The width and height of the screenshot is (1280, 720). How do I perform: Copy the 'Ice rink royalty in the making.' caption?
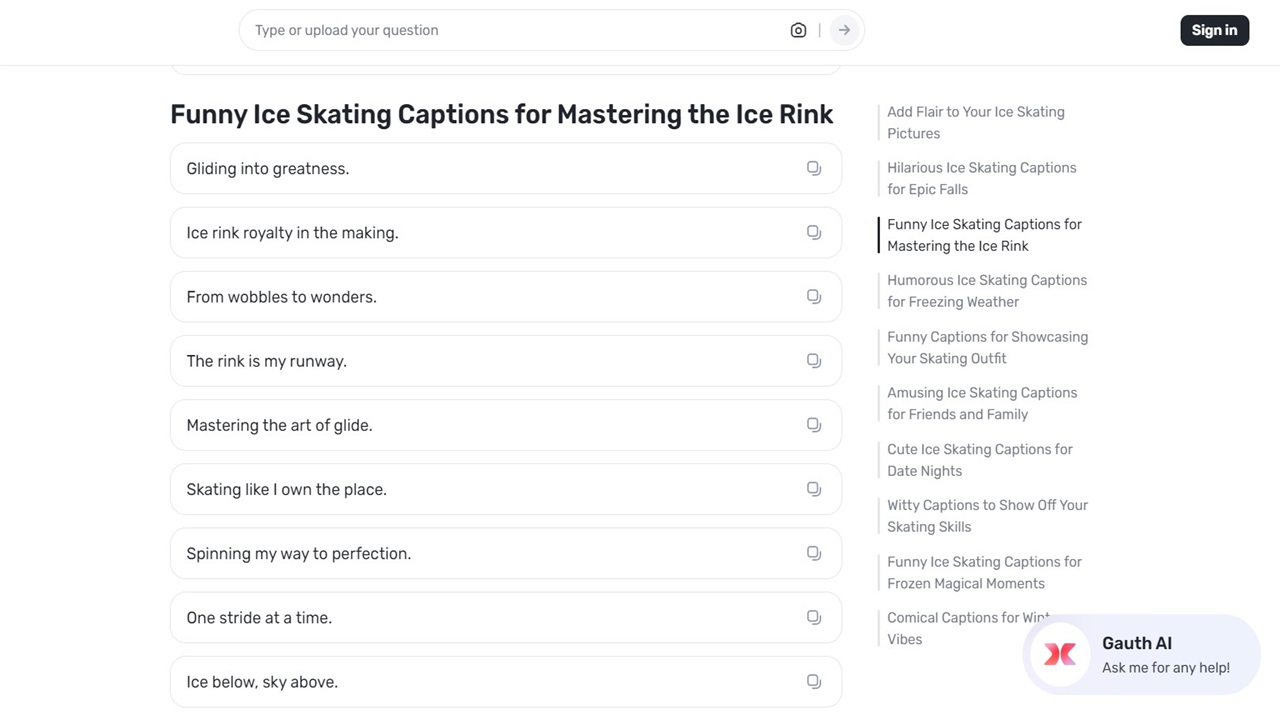[814, 232]
